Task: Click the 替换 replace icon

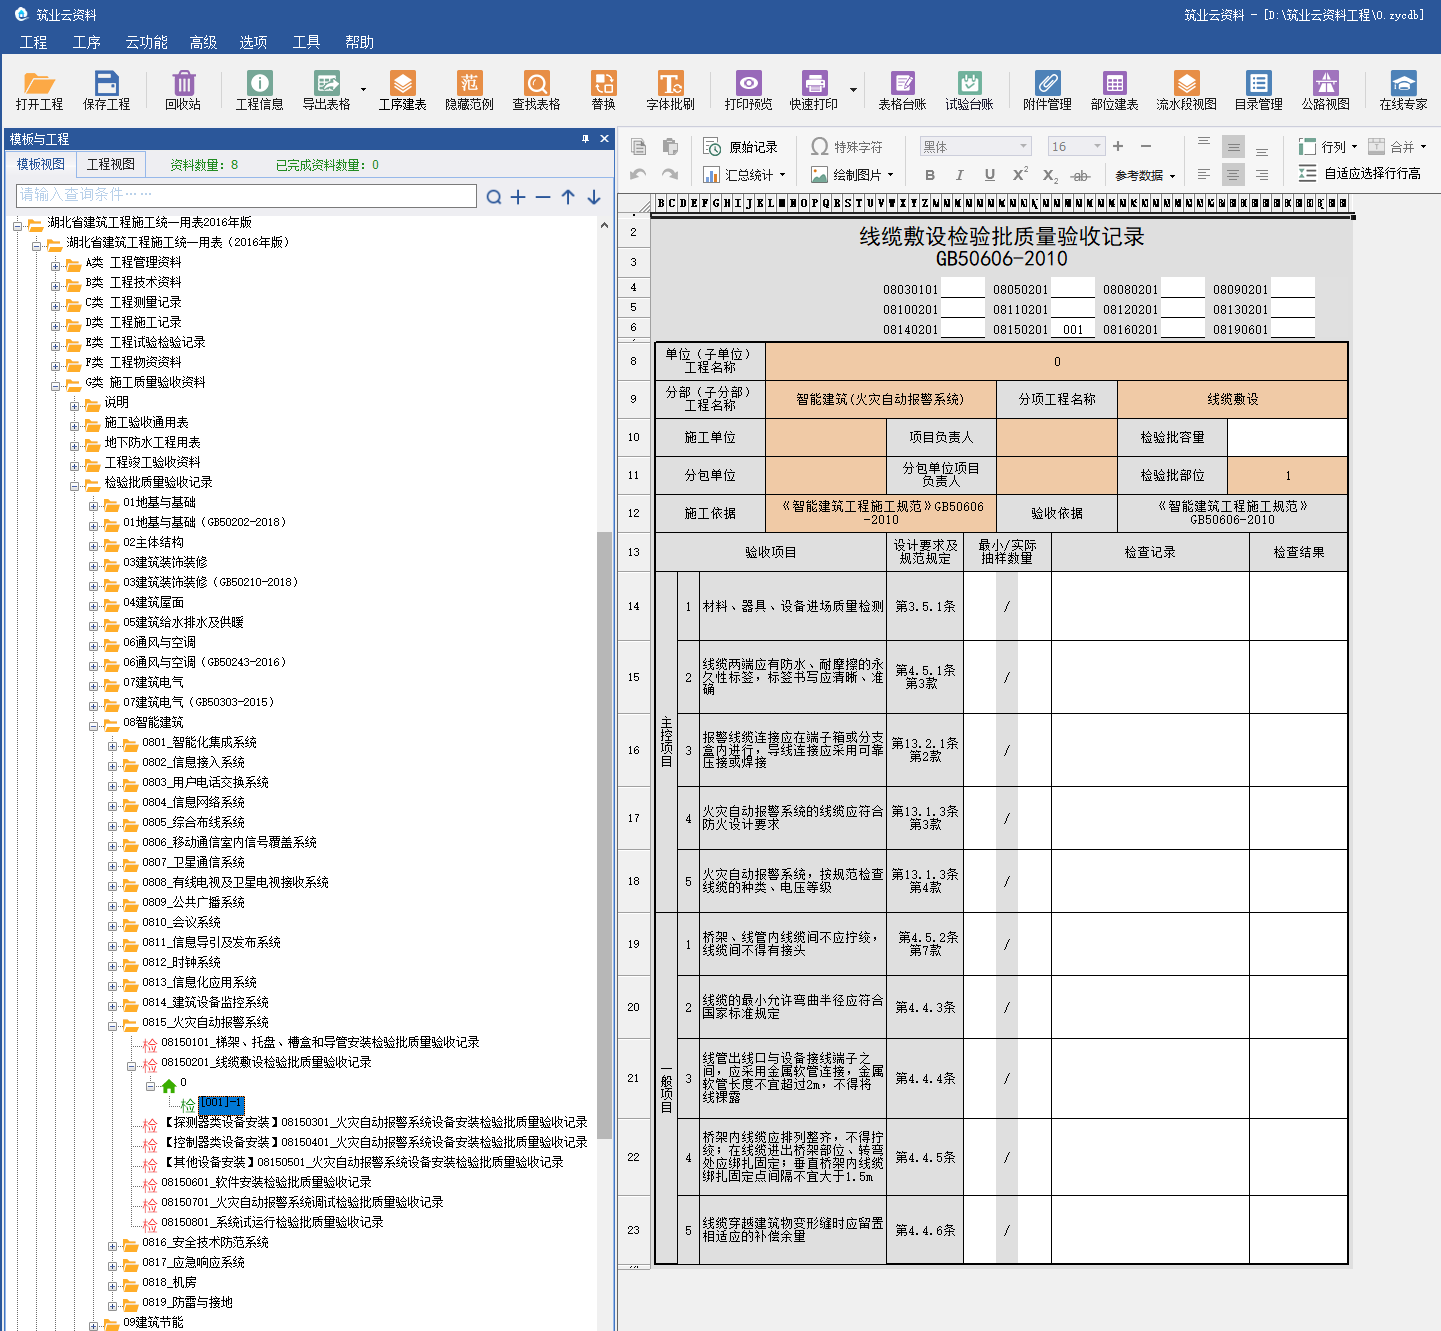Action: [x=603, y=90]
